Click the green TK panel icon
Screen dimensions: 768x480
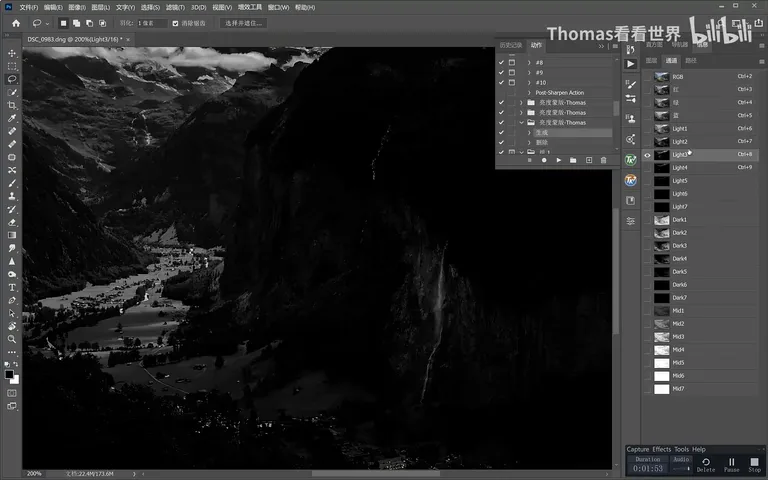tap(630, 160)
